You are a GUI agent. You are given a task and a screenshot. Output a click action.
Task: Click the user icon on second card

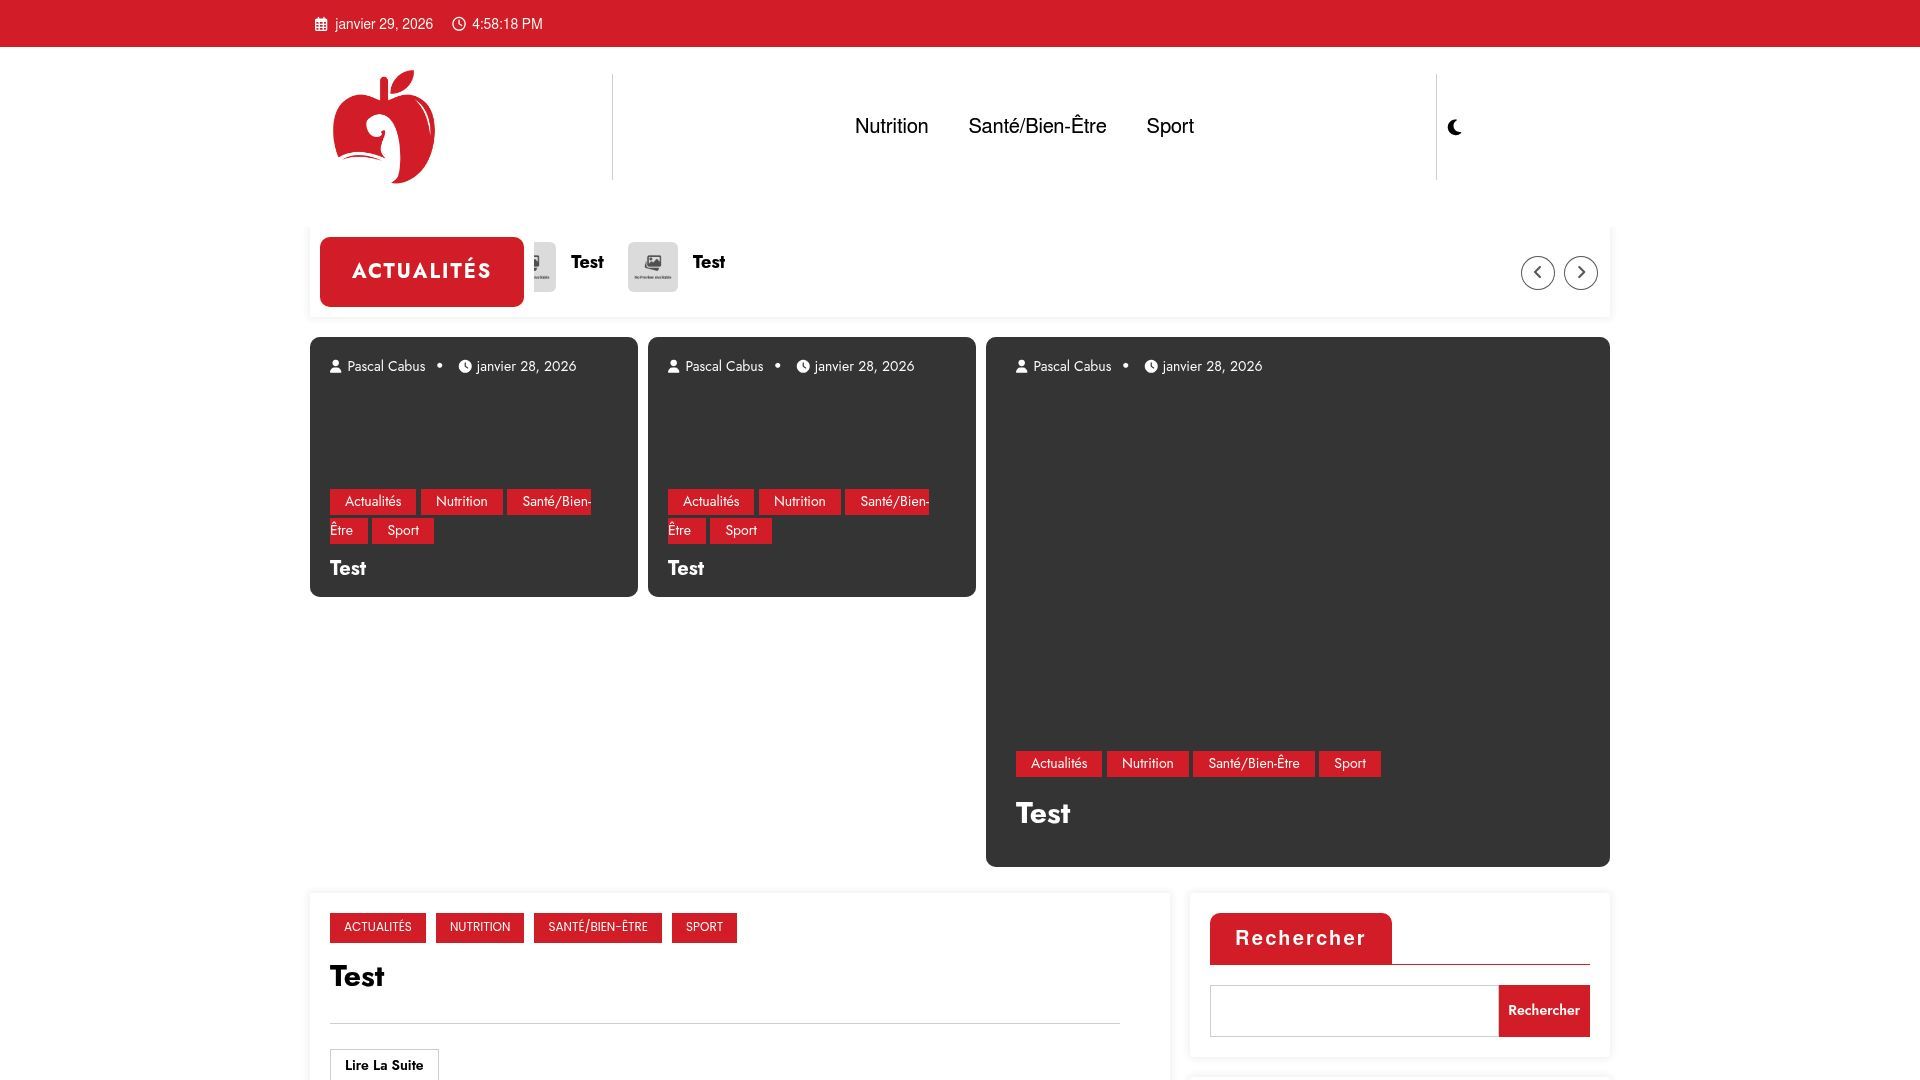(674, 366)
